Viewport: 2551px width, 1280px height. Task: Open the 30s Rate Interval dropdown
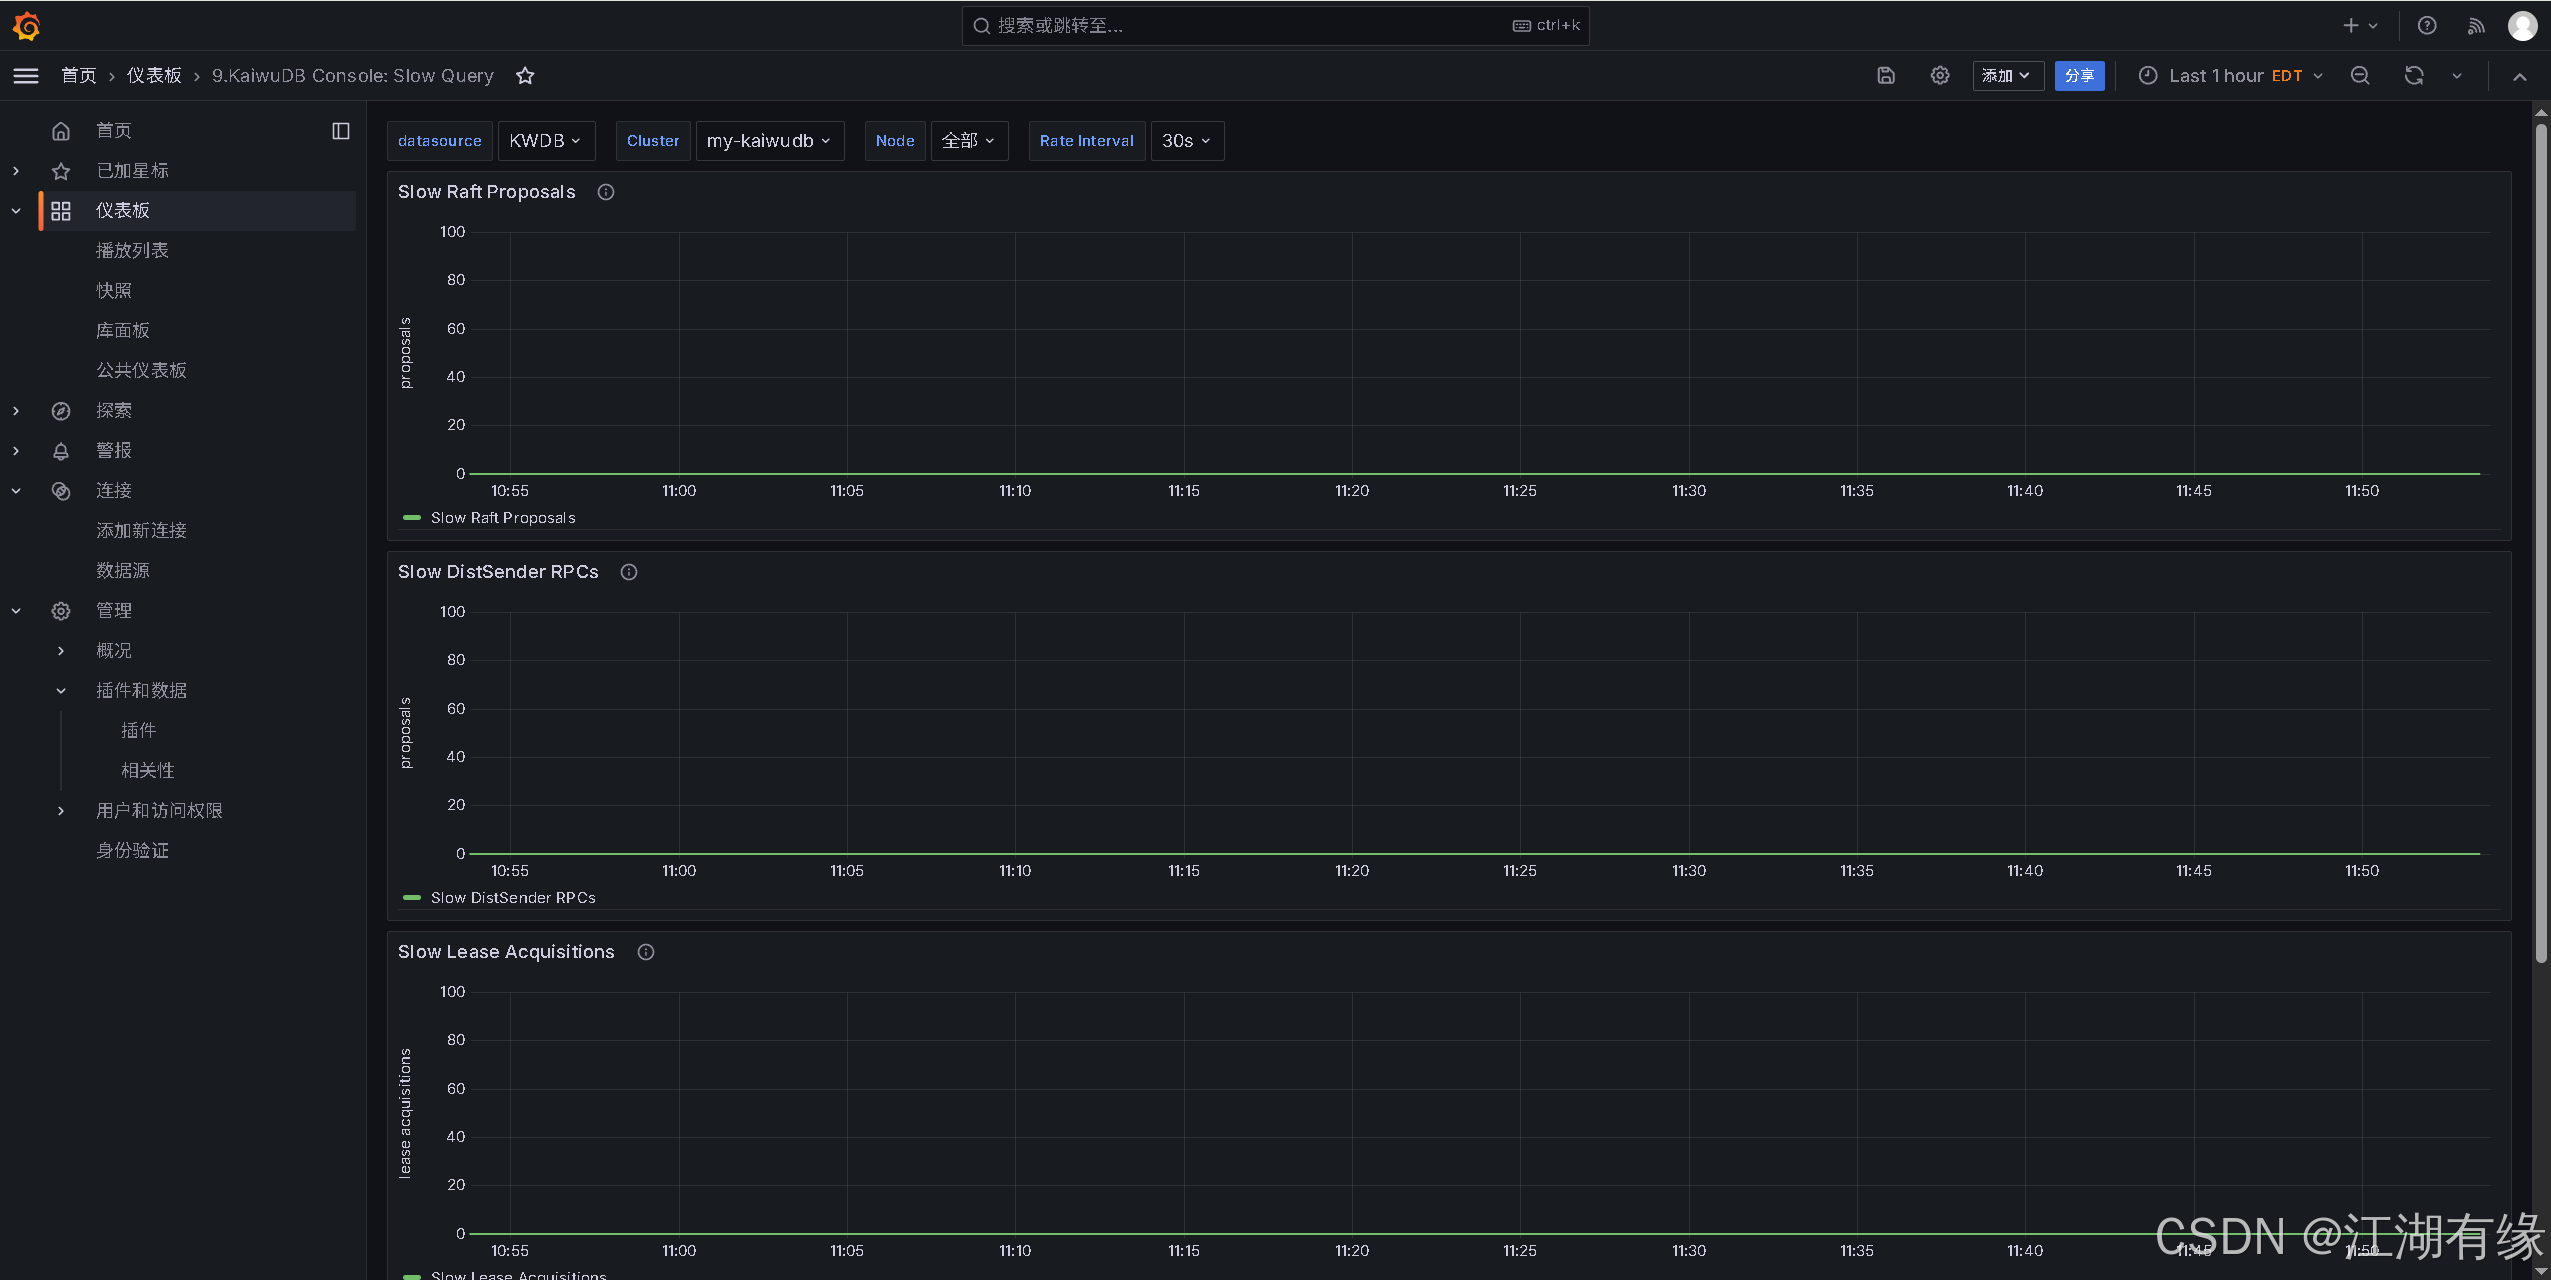(x=1187, y=141)
